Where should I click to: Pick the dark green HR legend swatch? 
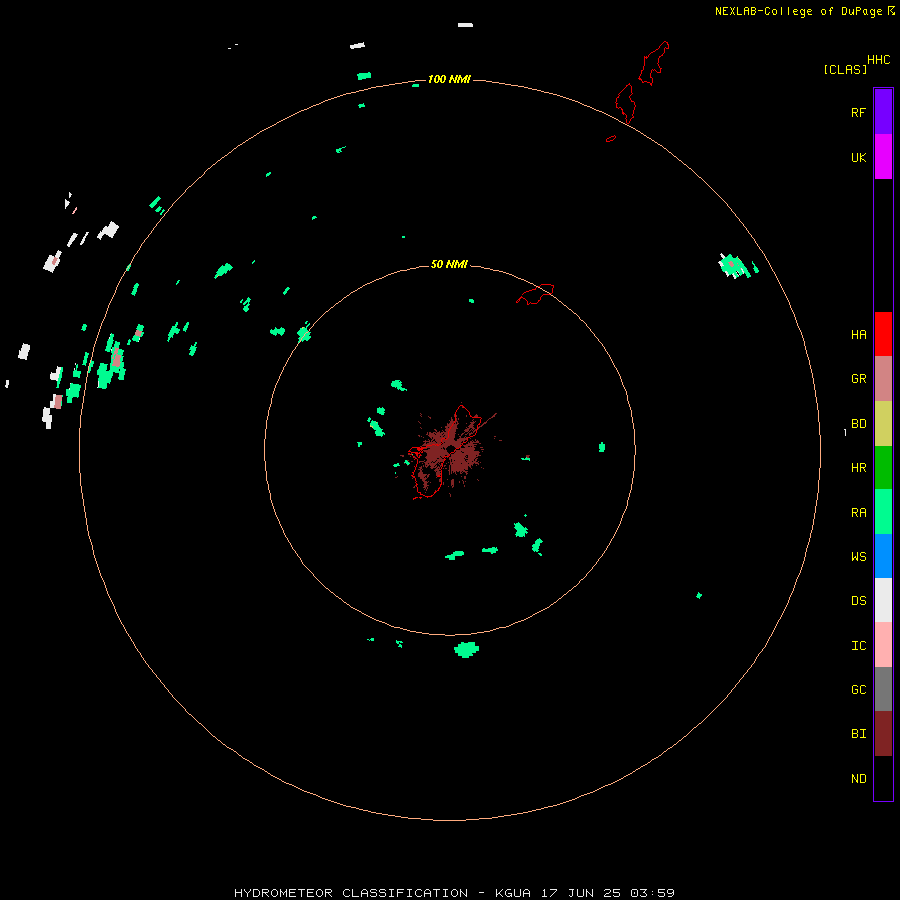click(883, 468)
